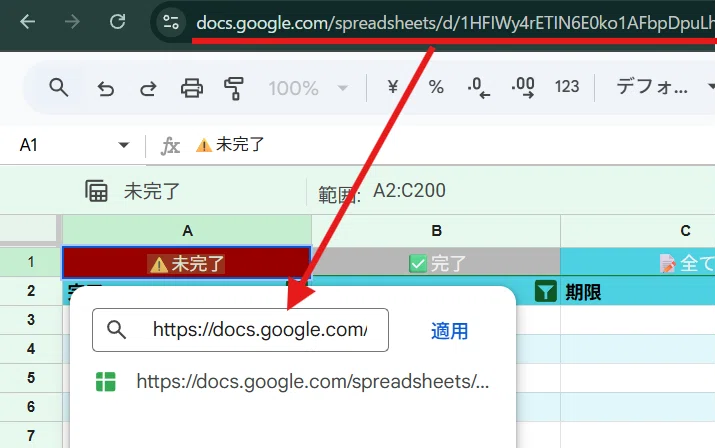Click the range value A2:C200
Image resolution: width=718 pixels, height=448 pixels.
pyautogui.click(x=409, y=191)
